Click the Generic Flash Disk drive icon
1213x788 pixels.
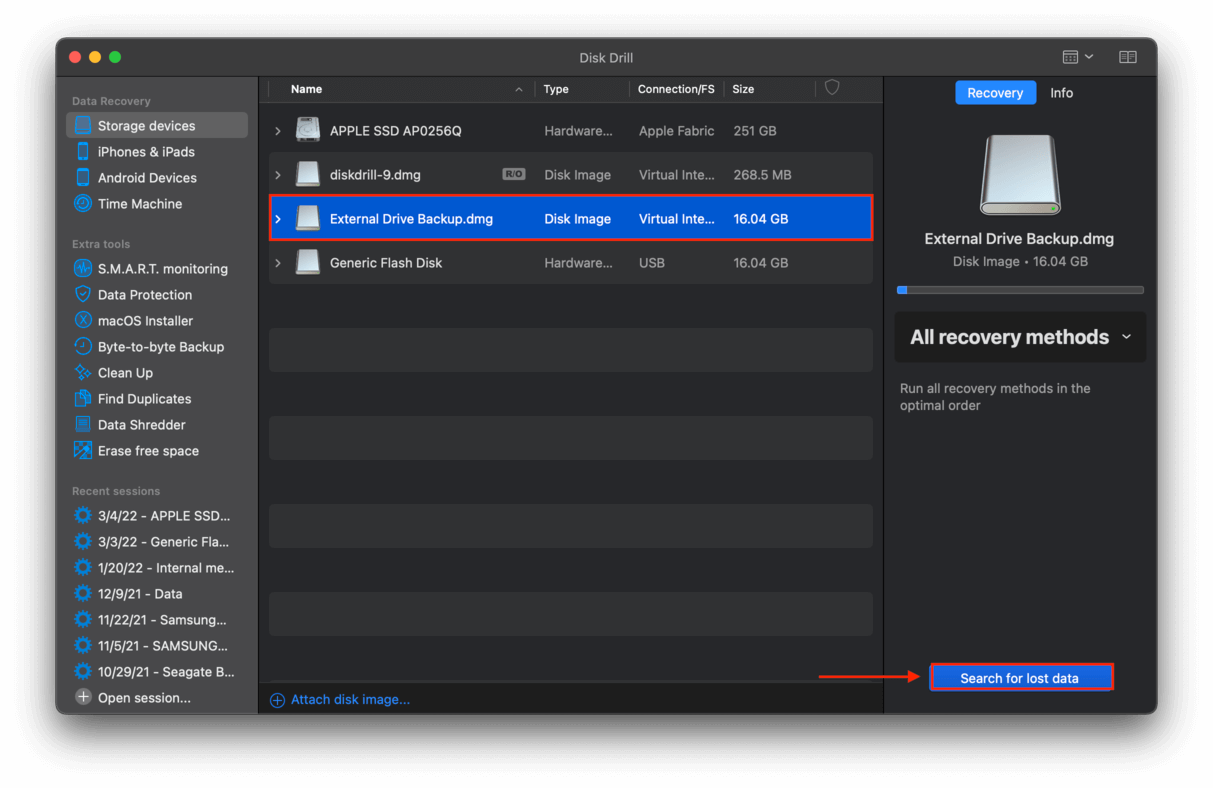point(308,263)
